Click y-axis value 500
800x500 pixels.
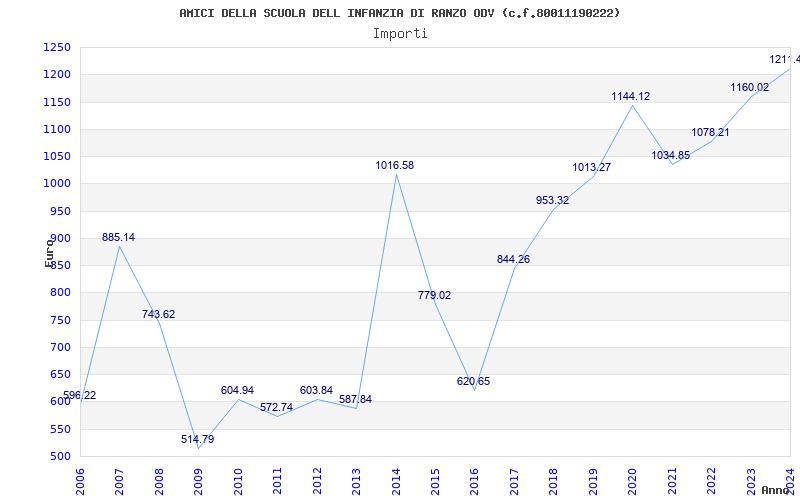[60, 456]
